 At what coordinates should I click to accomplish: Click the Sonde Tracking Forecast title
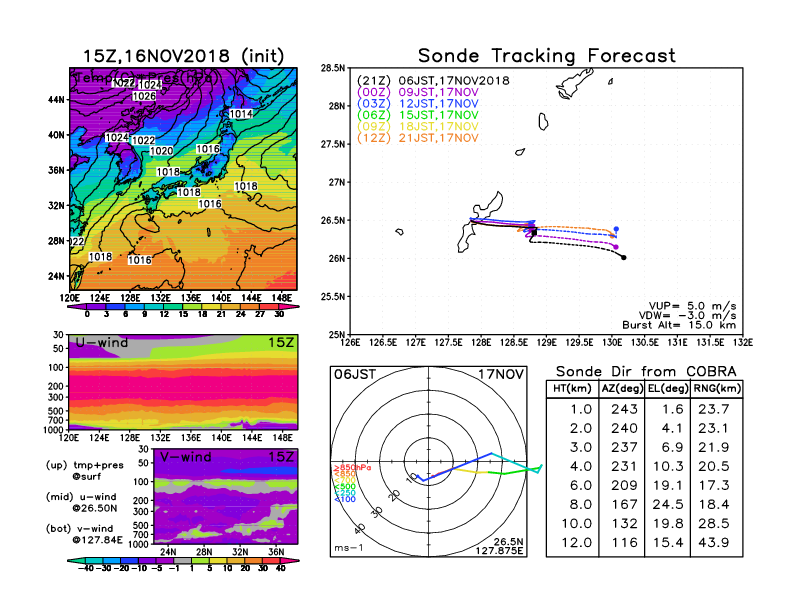(546, 56)
